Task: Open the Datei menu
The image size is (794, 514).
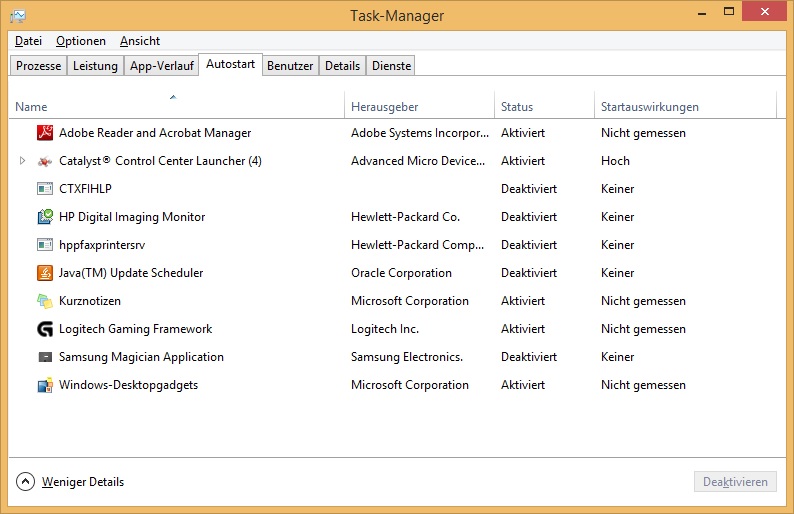Action: (x=28, y=41)
